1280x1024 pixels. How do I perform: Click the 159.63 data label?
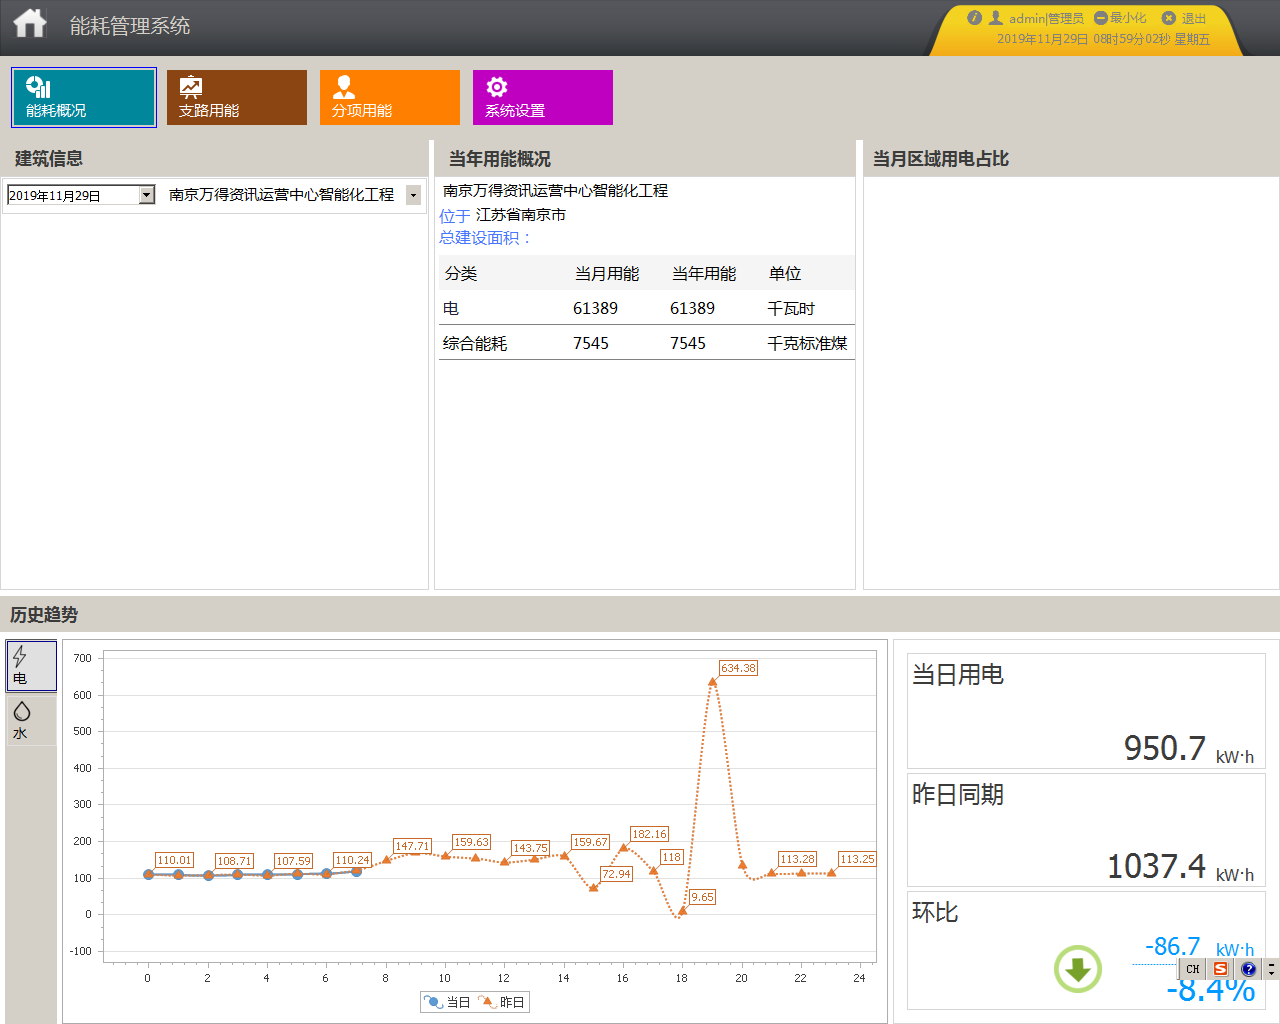tap(471, 842)
